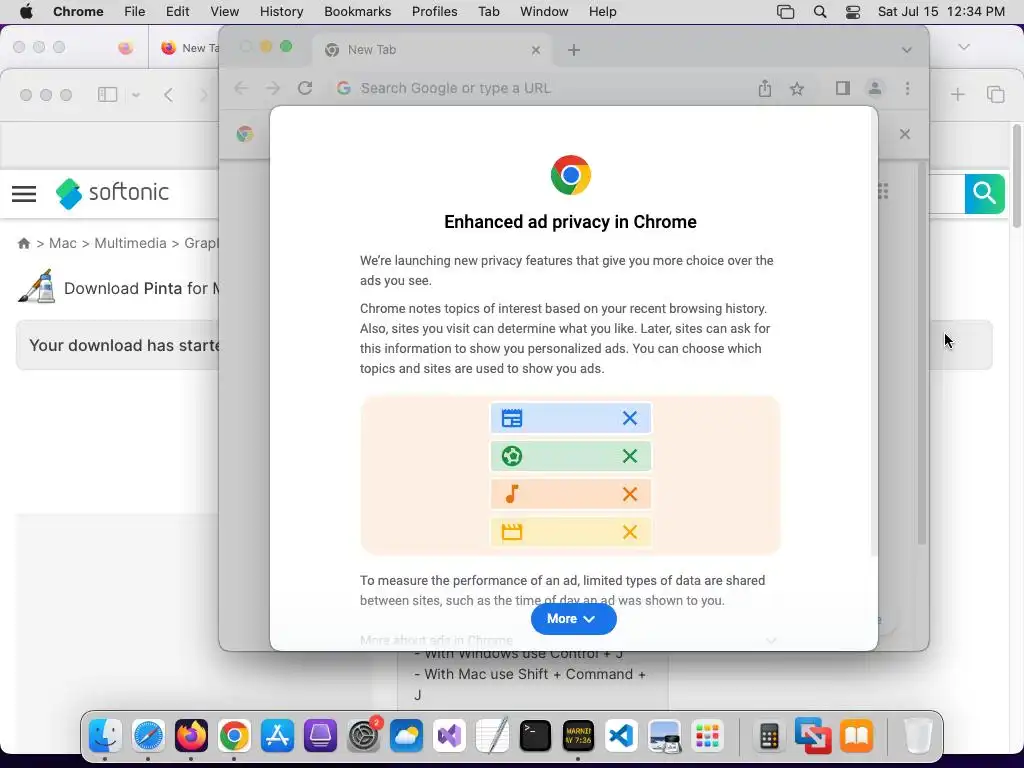Open purple Visual Studio in the Dock
The height and width of the screenshot is (768, 1024).
click(449, 736)
